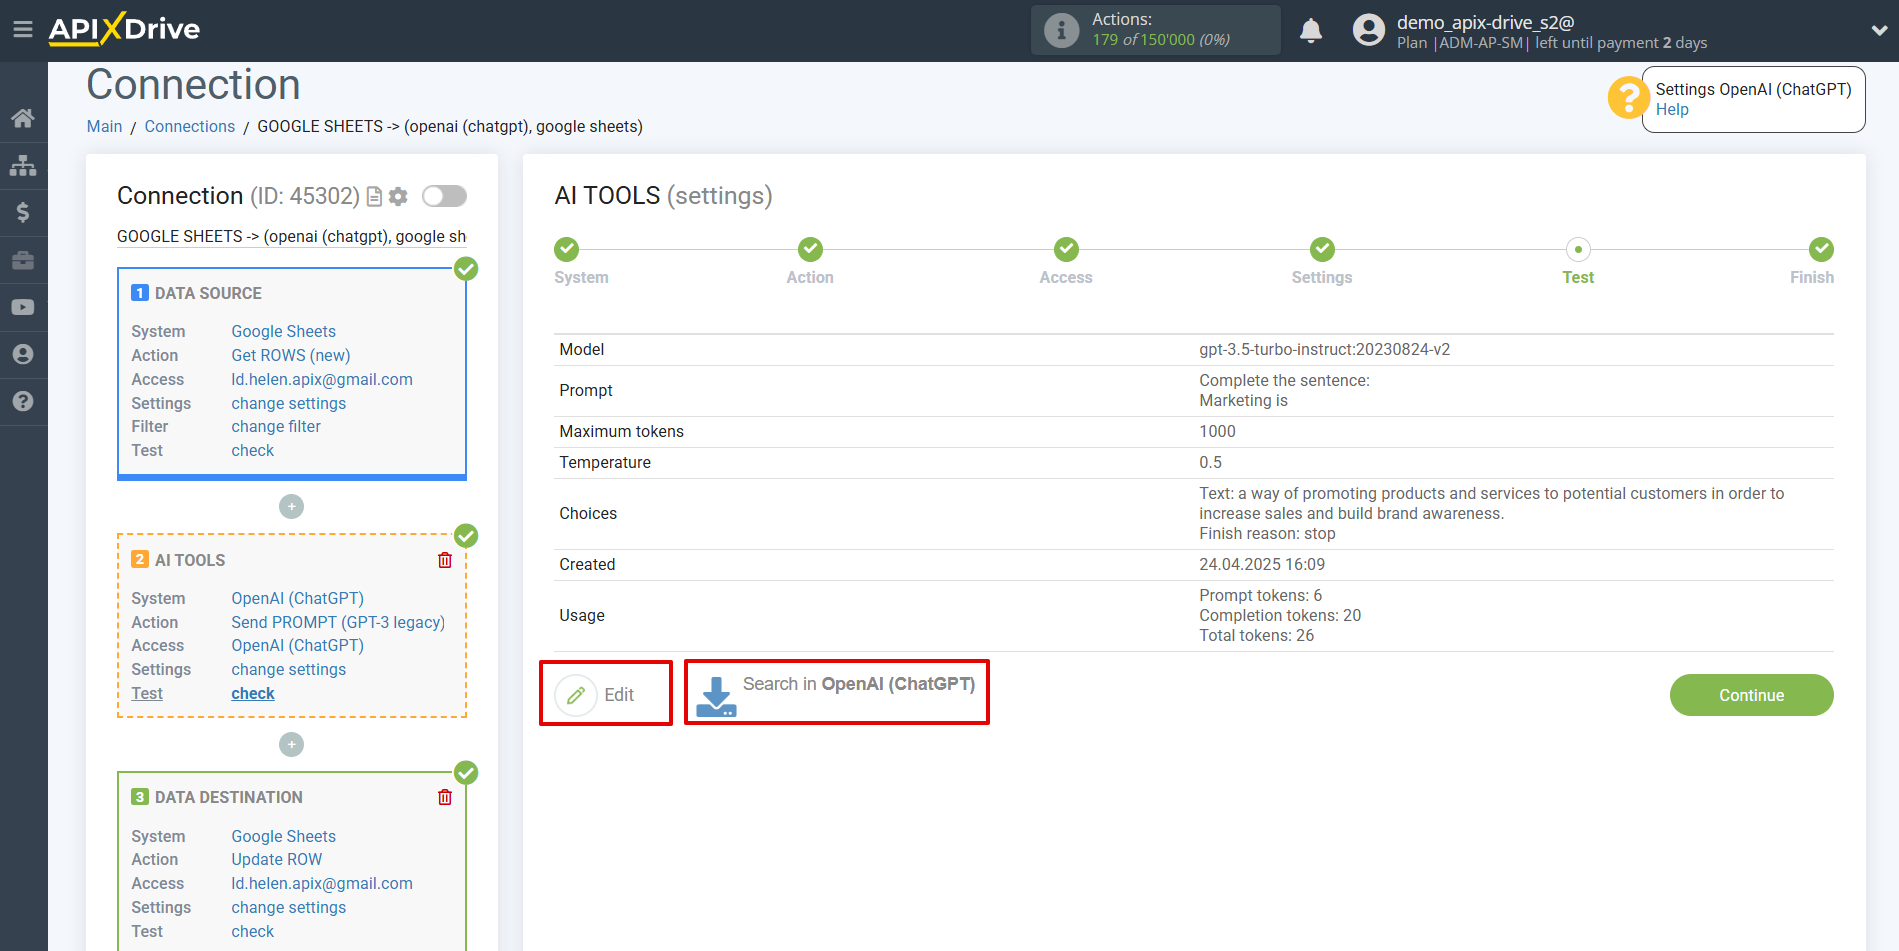Click the Edit button label

(619, 695)
